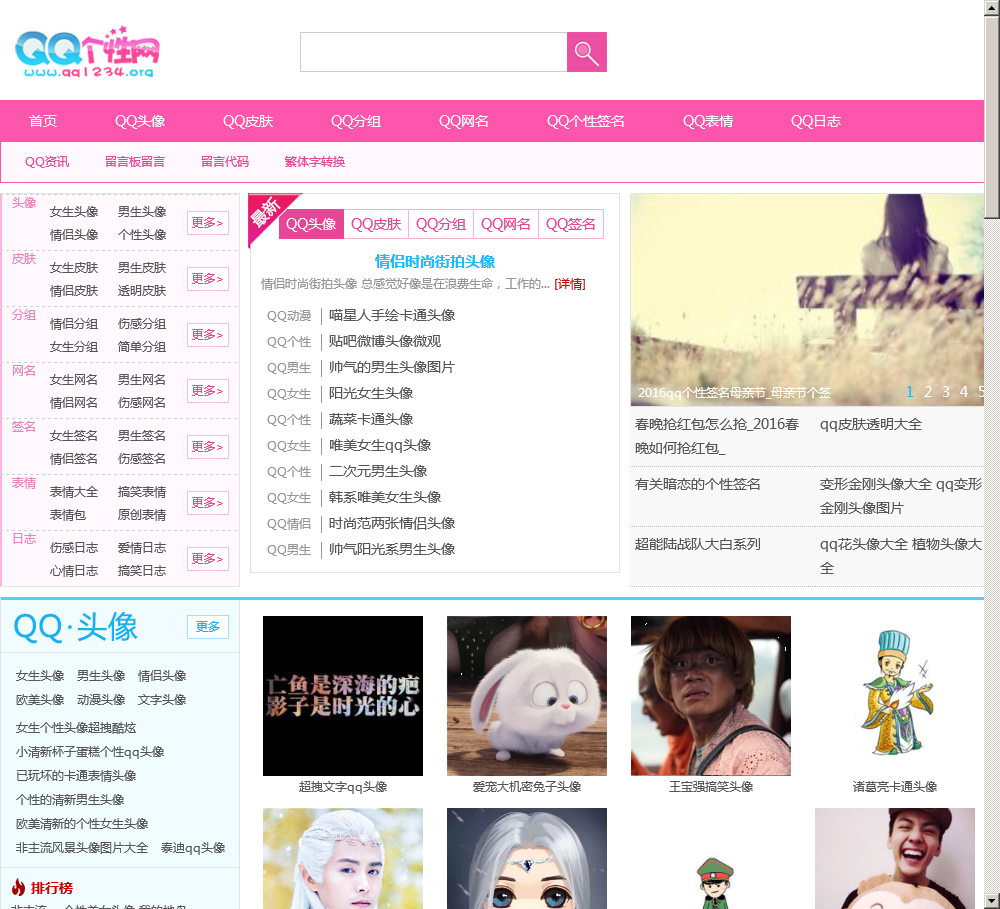
Task: Click 女生头像 in the 头像 category row
Action: [74, 212]
